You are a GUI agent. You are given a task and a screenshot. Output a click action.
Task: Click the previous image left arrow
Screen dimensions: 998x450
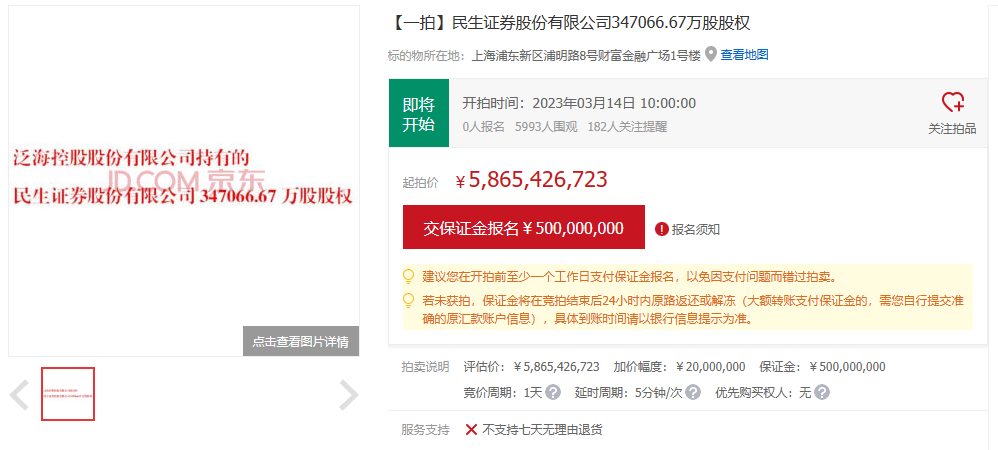[19, 395]
